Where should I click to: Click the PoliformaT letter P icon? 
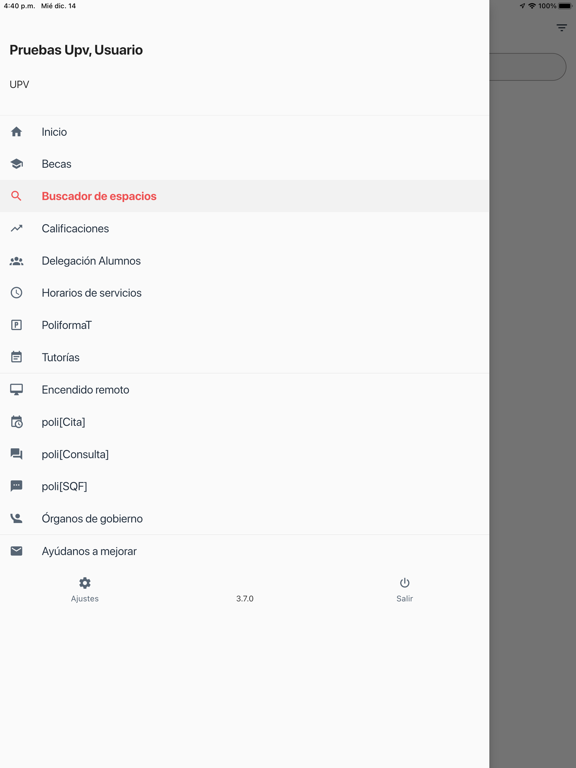coord(16,325)
